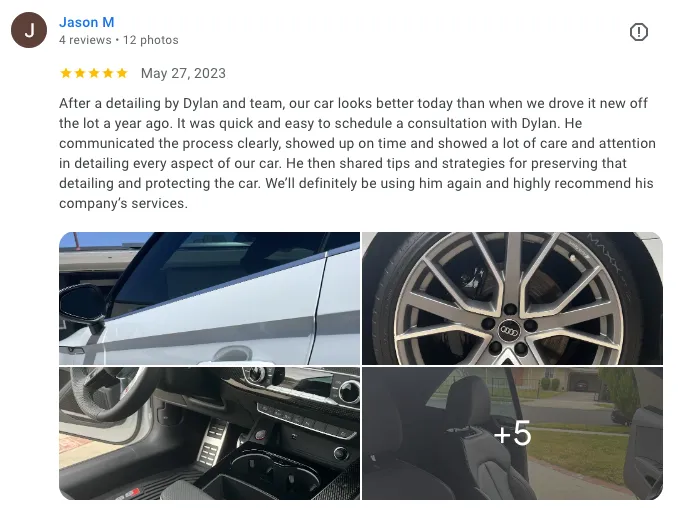Click the third star of the rating
This screenshot has height=508, width=678.
[94, 73]
